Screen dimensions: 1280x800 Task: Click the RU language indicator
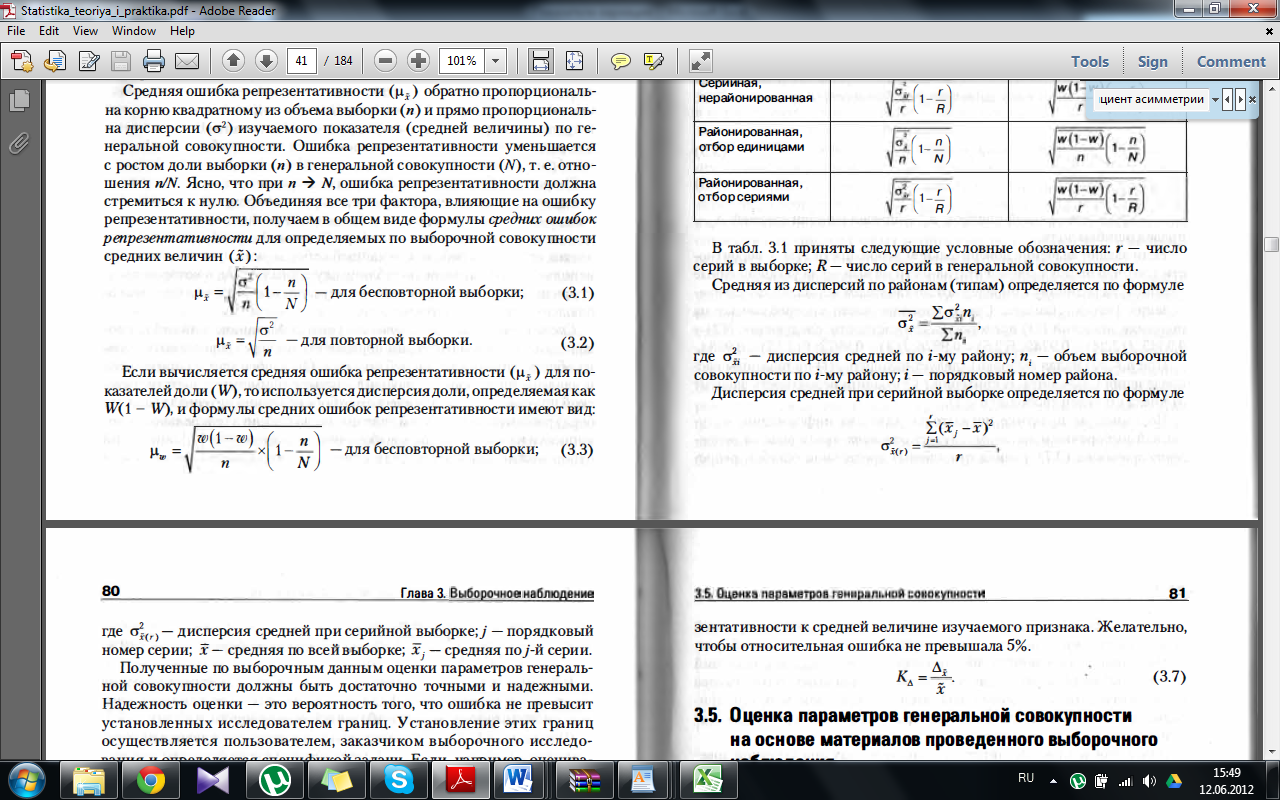coord(1025,777)
